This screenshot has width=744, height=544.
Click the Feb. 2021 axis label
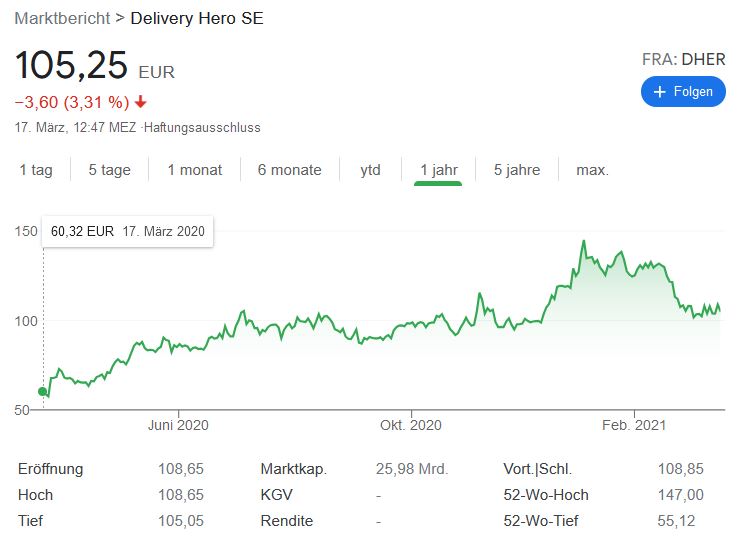(x=634, y=425)
